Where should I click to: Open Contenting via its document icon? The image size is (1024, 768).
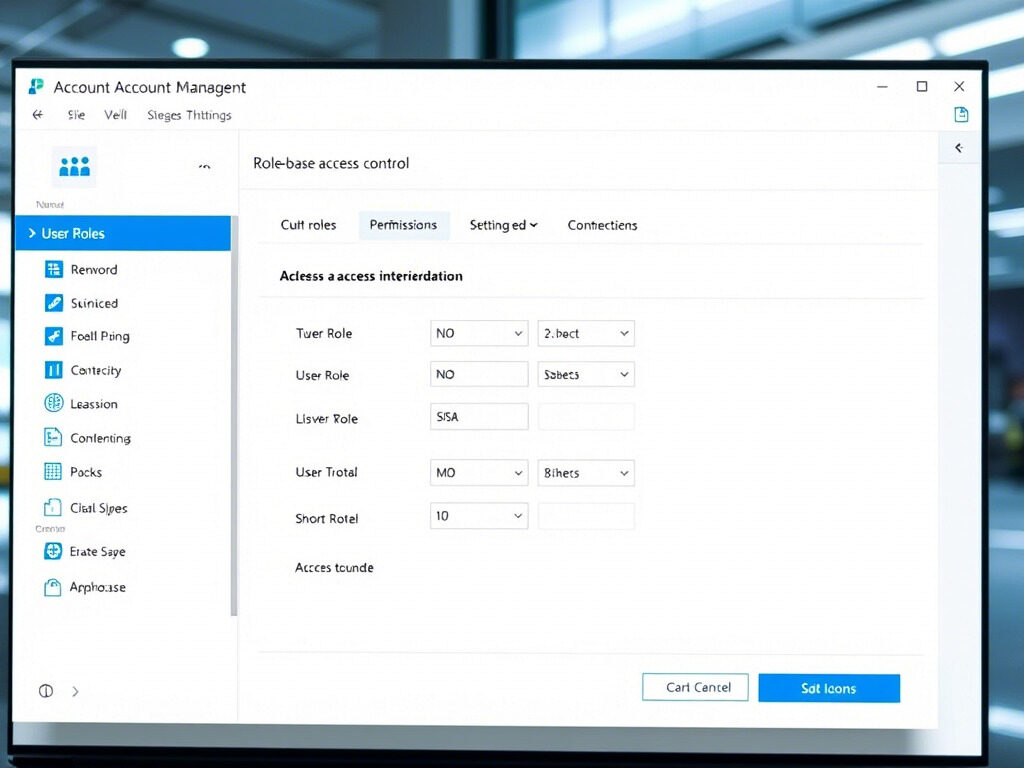(x=55, y=438)
